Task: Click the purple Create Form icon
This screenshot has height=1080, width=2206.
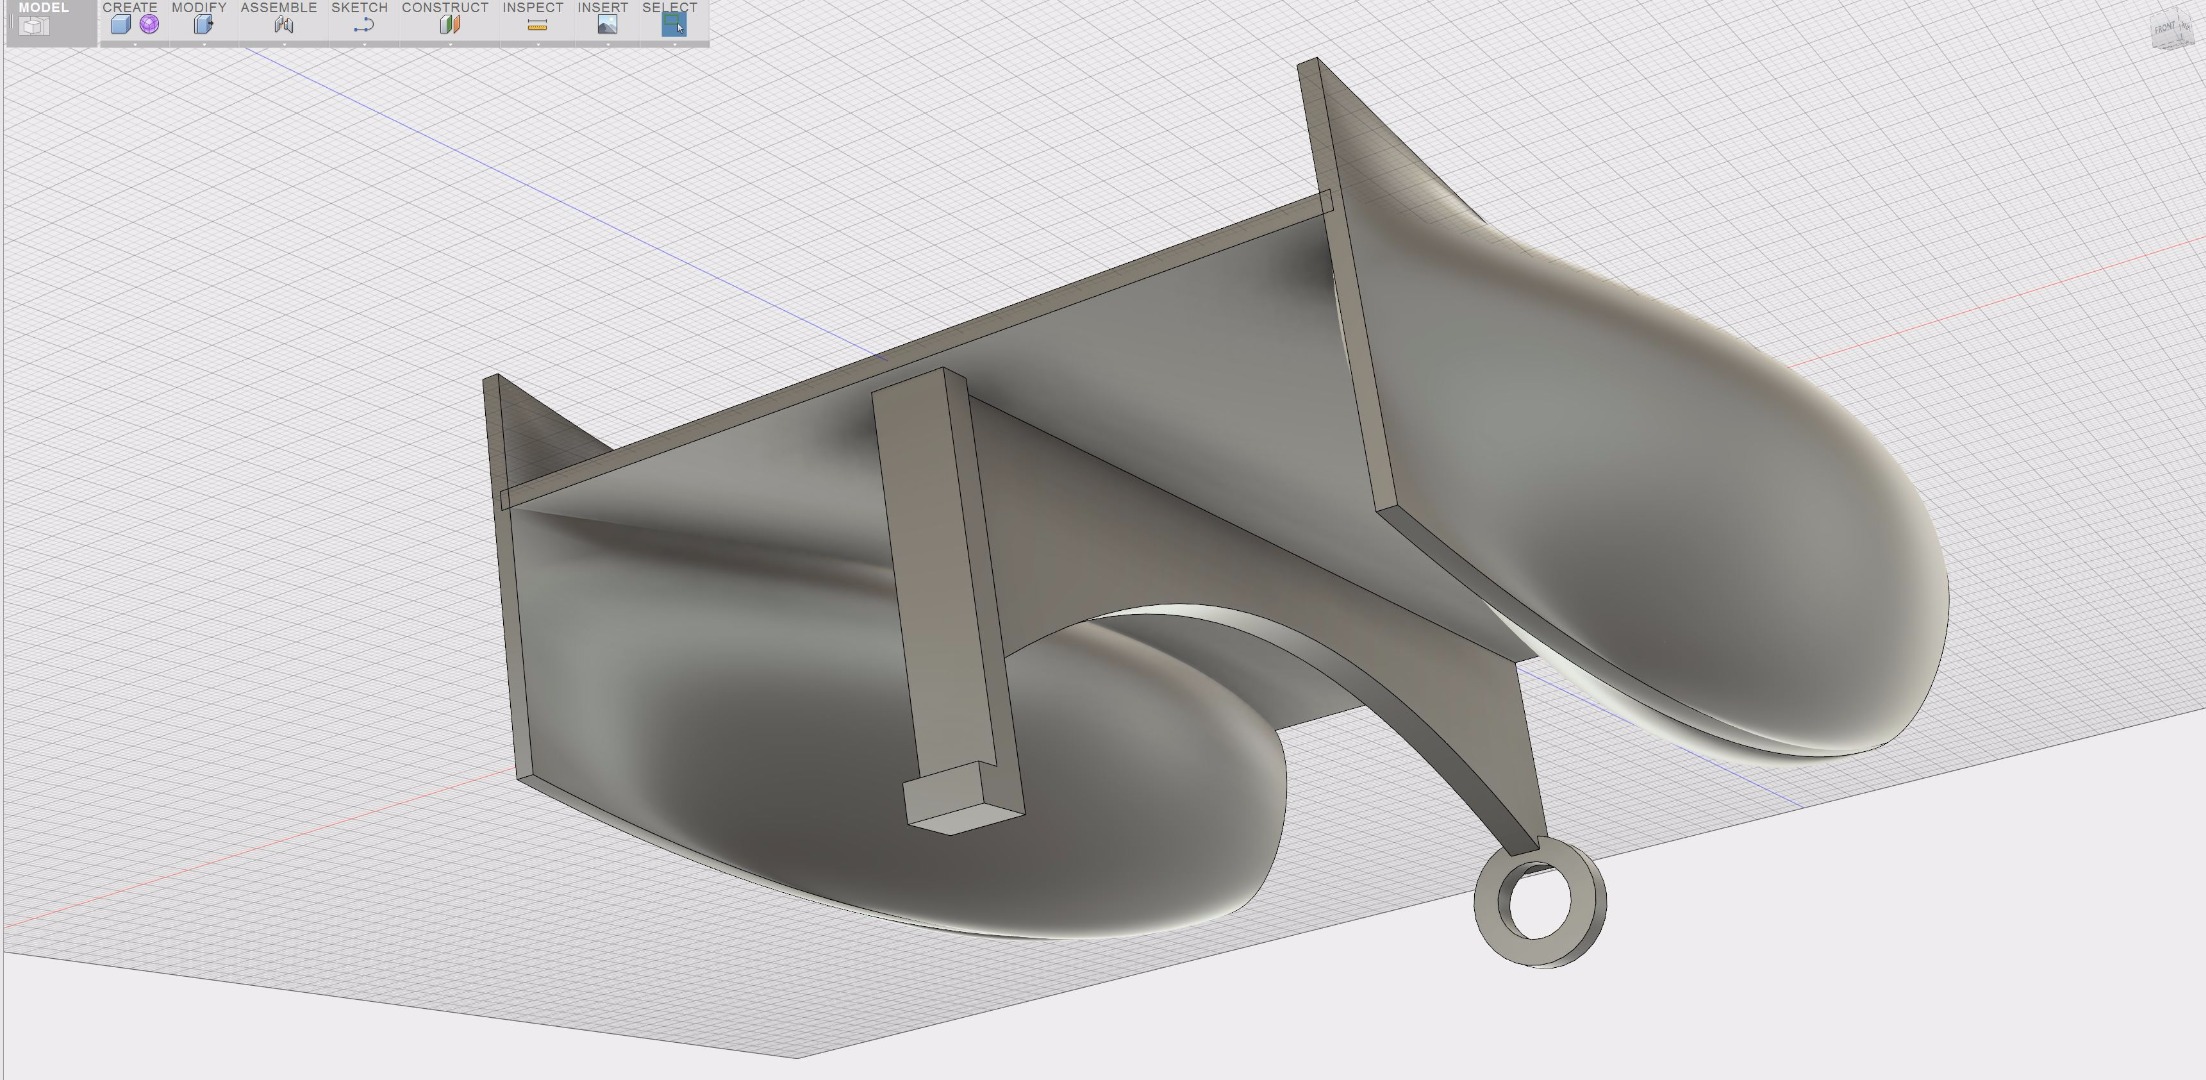Action: coord(149,25)
